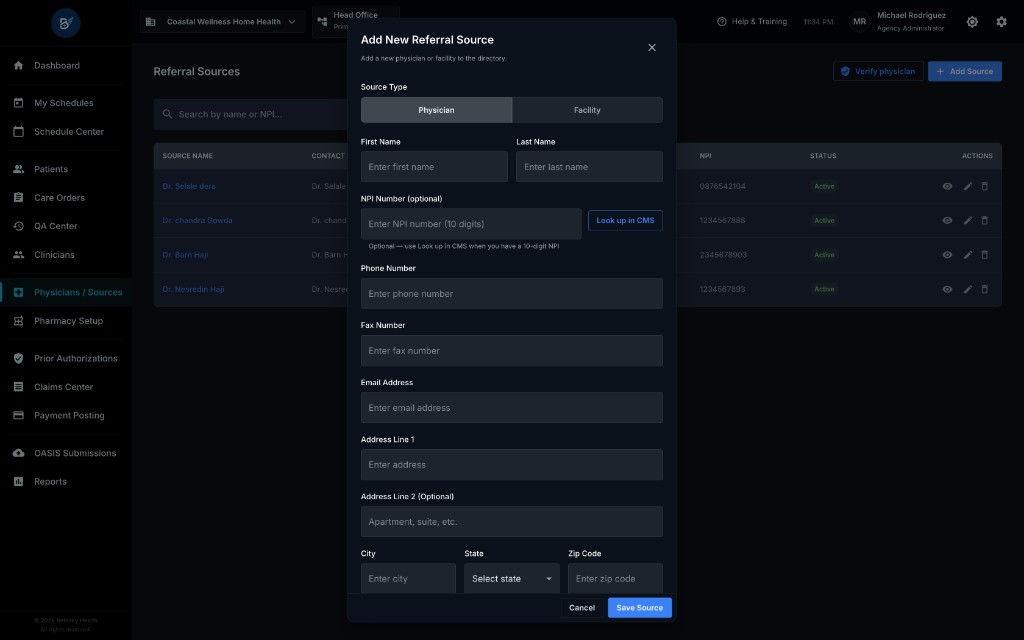Click the Verify physician button
The height and width of the screenshot is (640, 1024).
[x=878, y=71]
